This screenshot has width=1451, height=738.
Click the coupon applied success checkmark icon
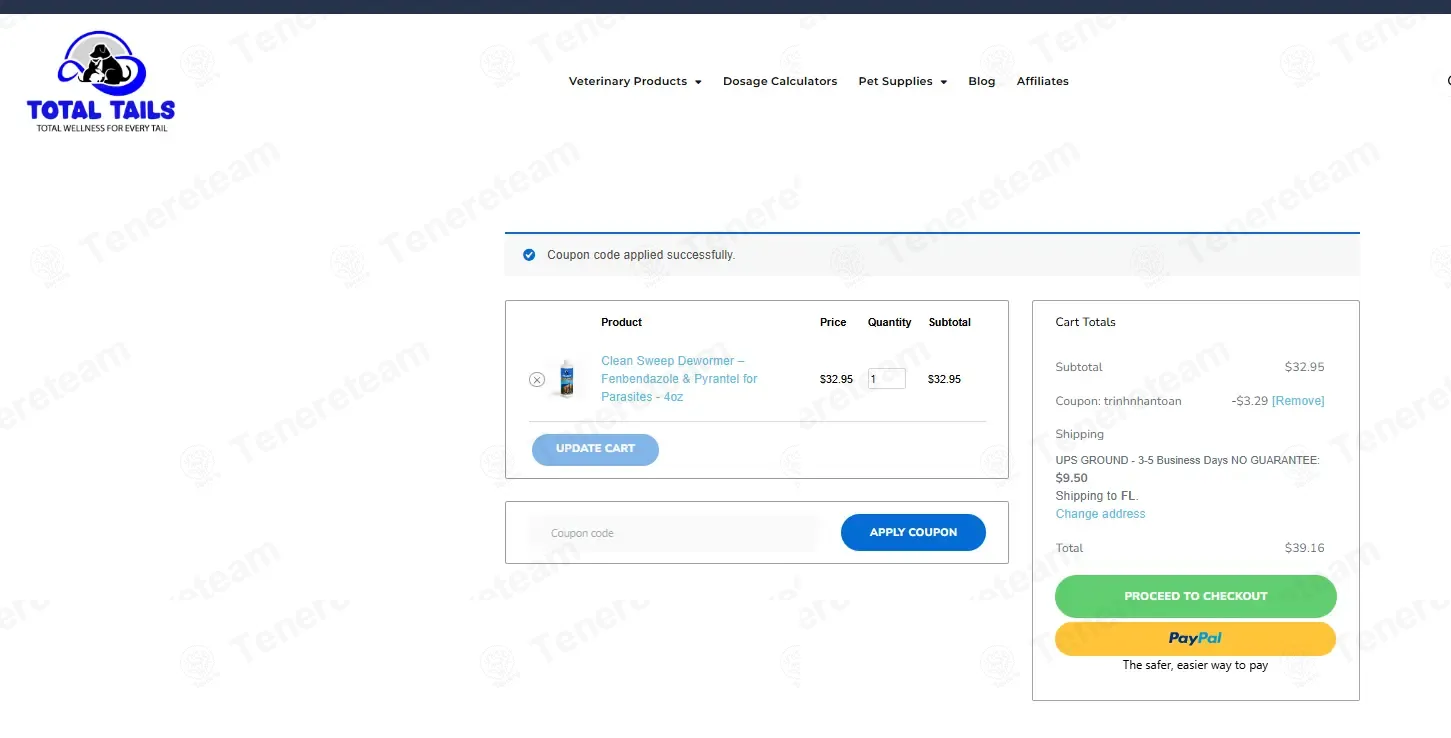529,255
